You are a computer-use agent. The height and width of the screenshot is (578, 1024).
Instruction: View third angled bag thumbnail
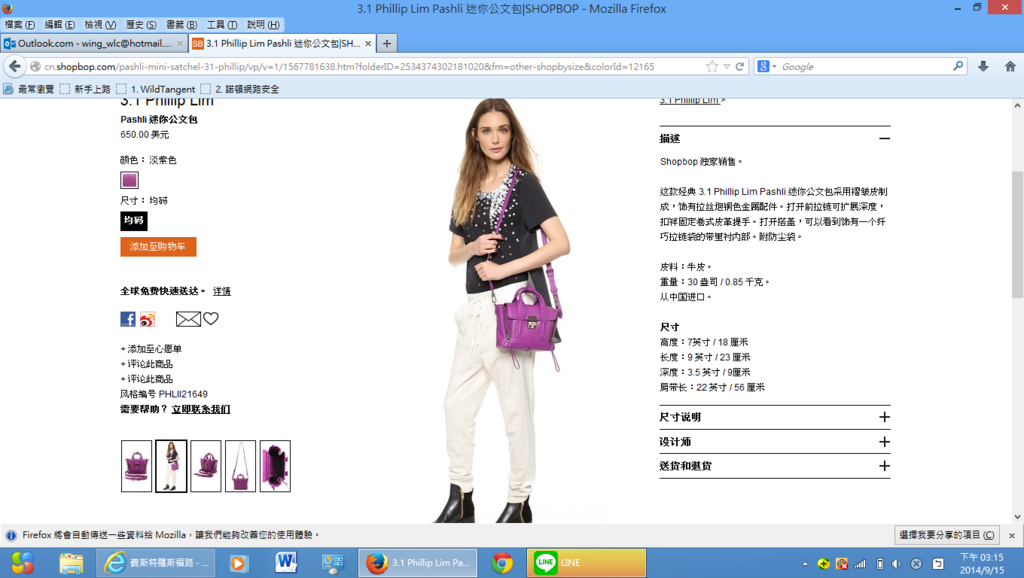(x=206, y=466)
